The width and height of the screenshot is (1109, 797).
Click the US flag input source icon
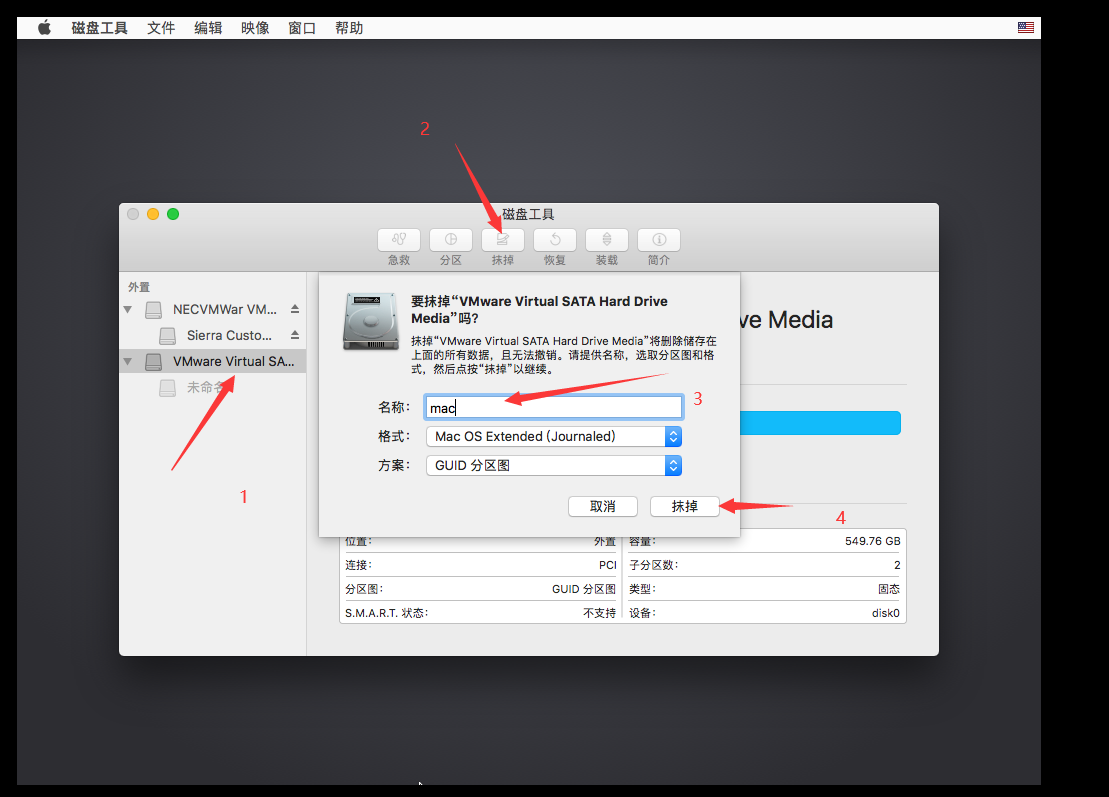tap(1026, 28)
